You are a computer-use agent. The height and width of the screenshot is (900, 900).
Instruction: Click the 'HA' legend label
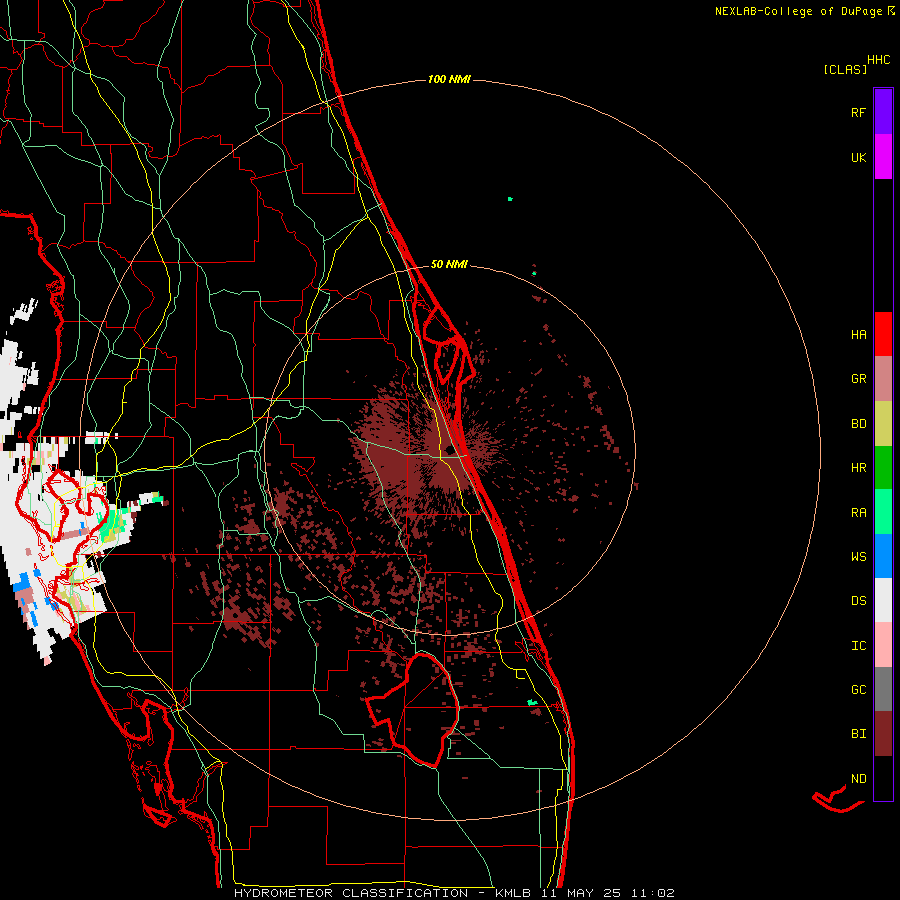point(858,335)
